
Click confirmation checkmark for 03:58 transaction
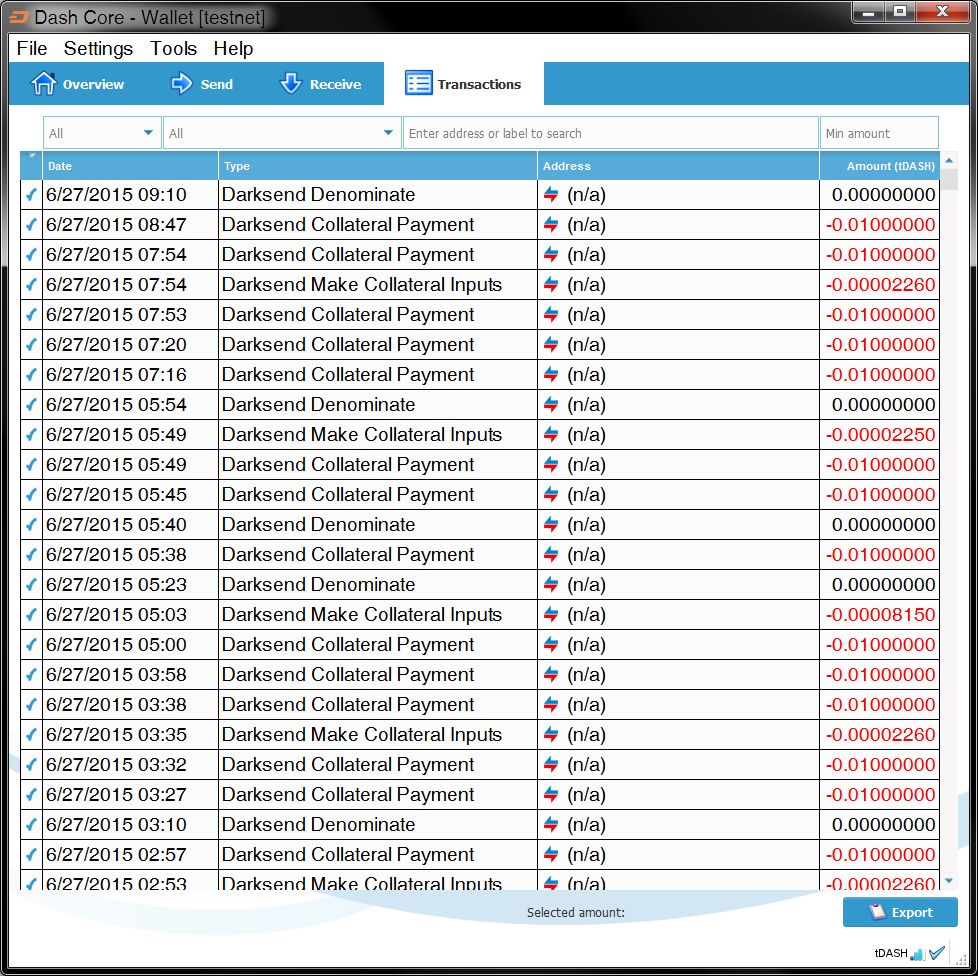pyautogui.click(x=31, y=675)
